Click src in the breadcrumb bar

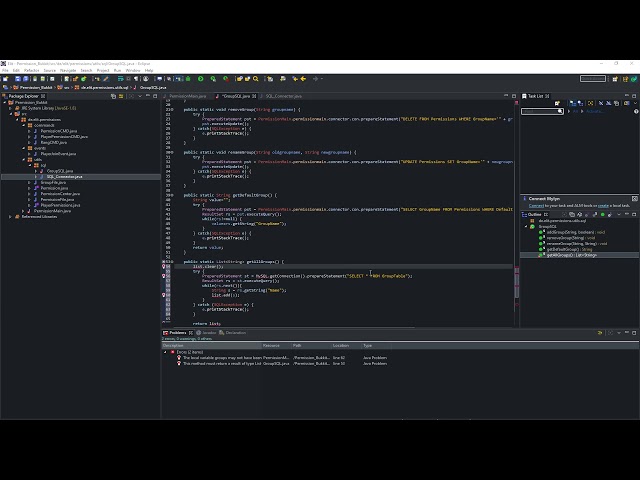pos(66,87)
